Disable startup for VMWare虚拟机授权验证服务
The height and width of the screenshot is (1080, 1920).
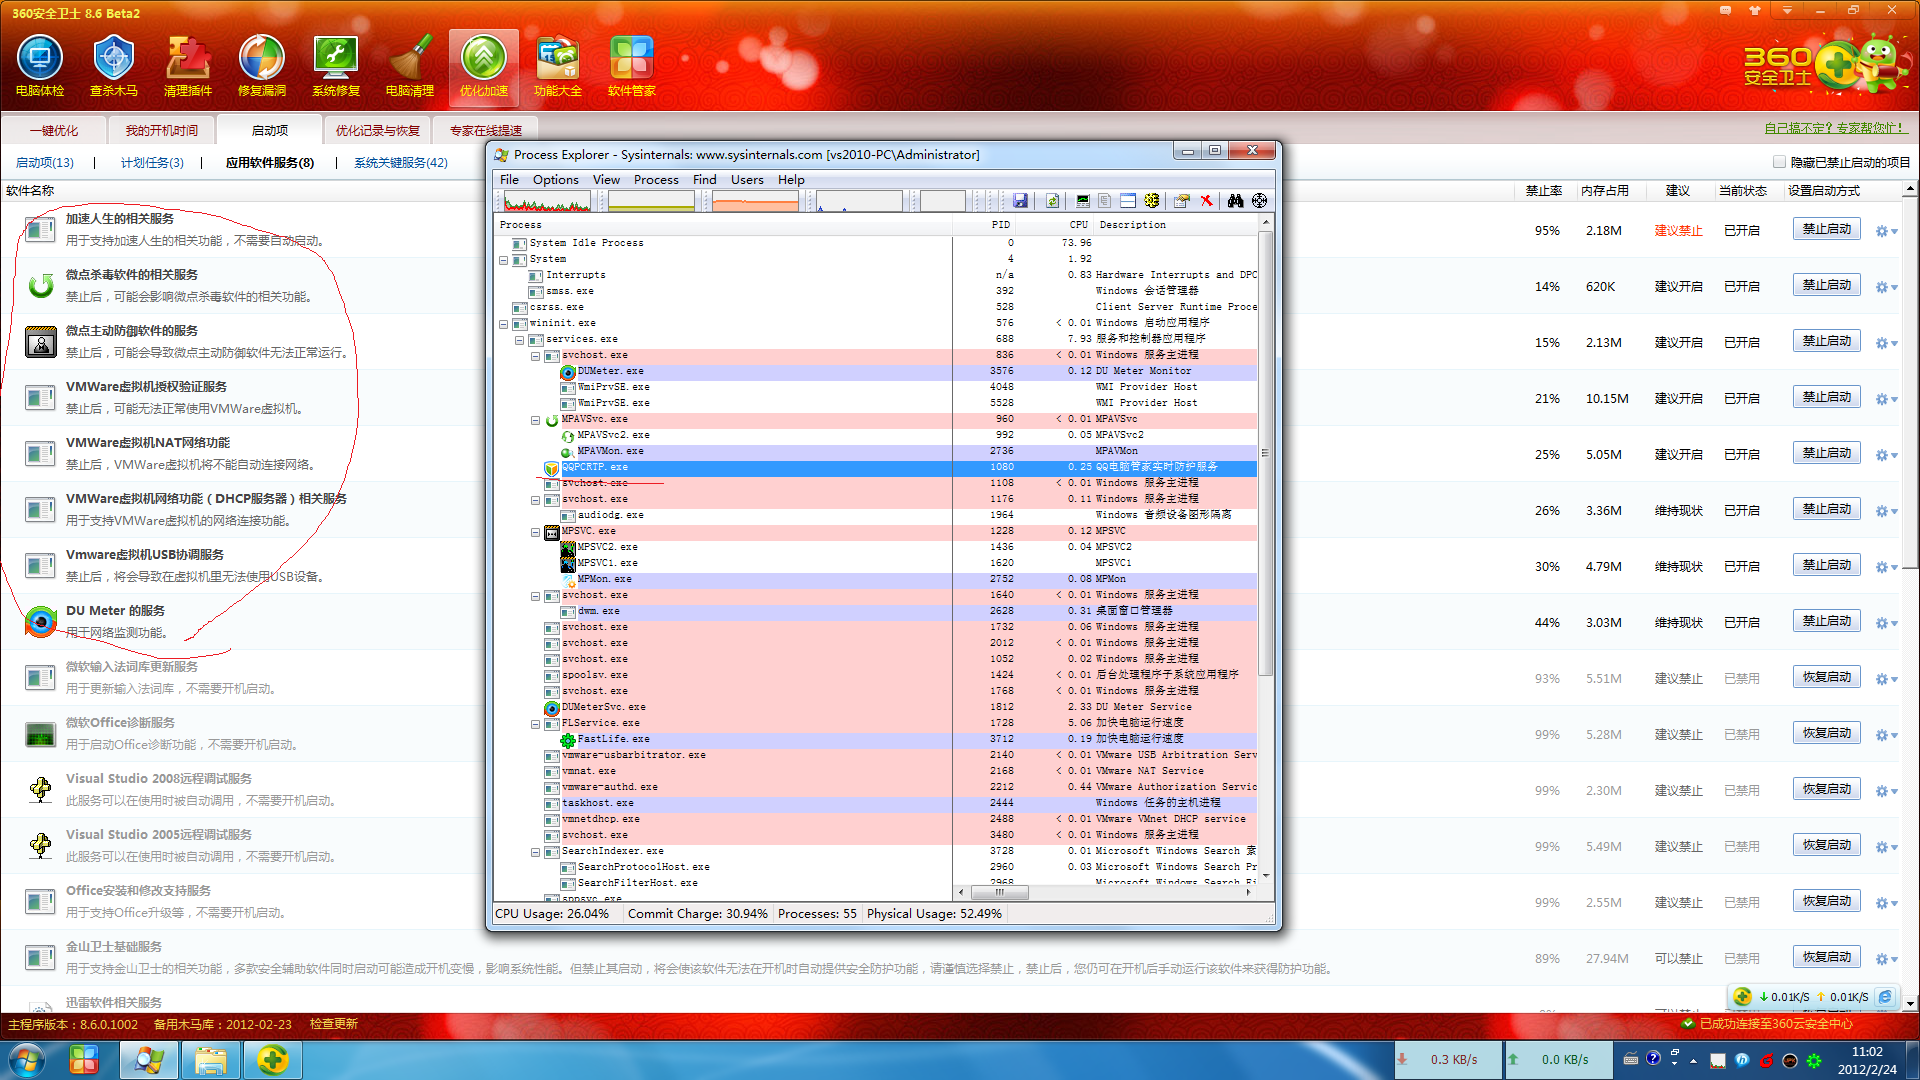[1827, 397]
